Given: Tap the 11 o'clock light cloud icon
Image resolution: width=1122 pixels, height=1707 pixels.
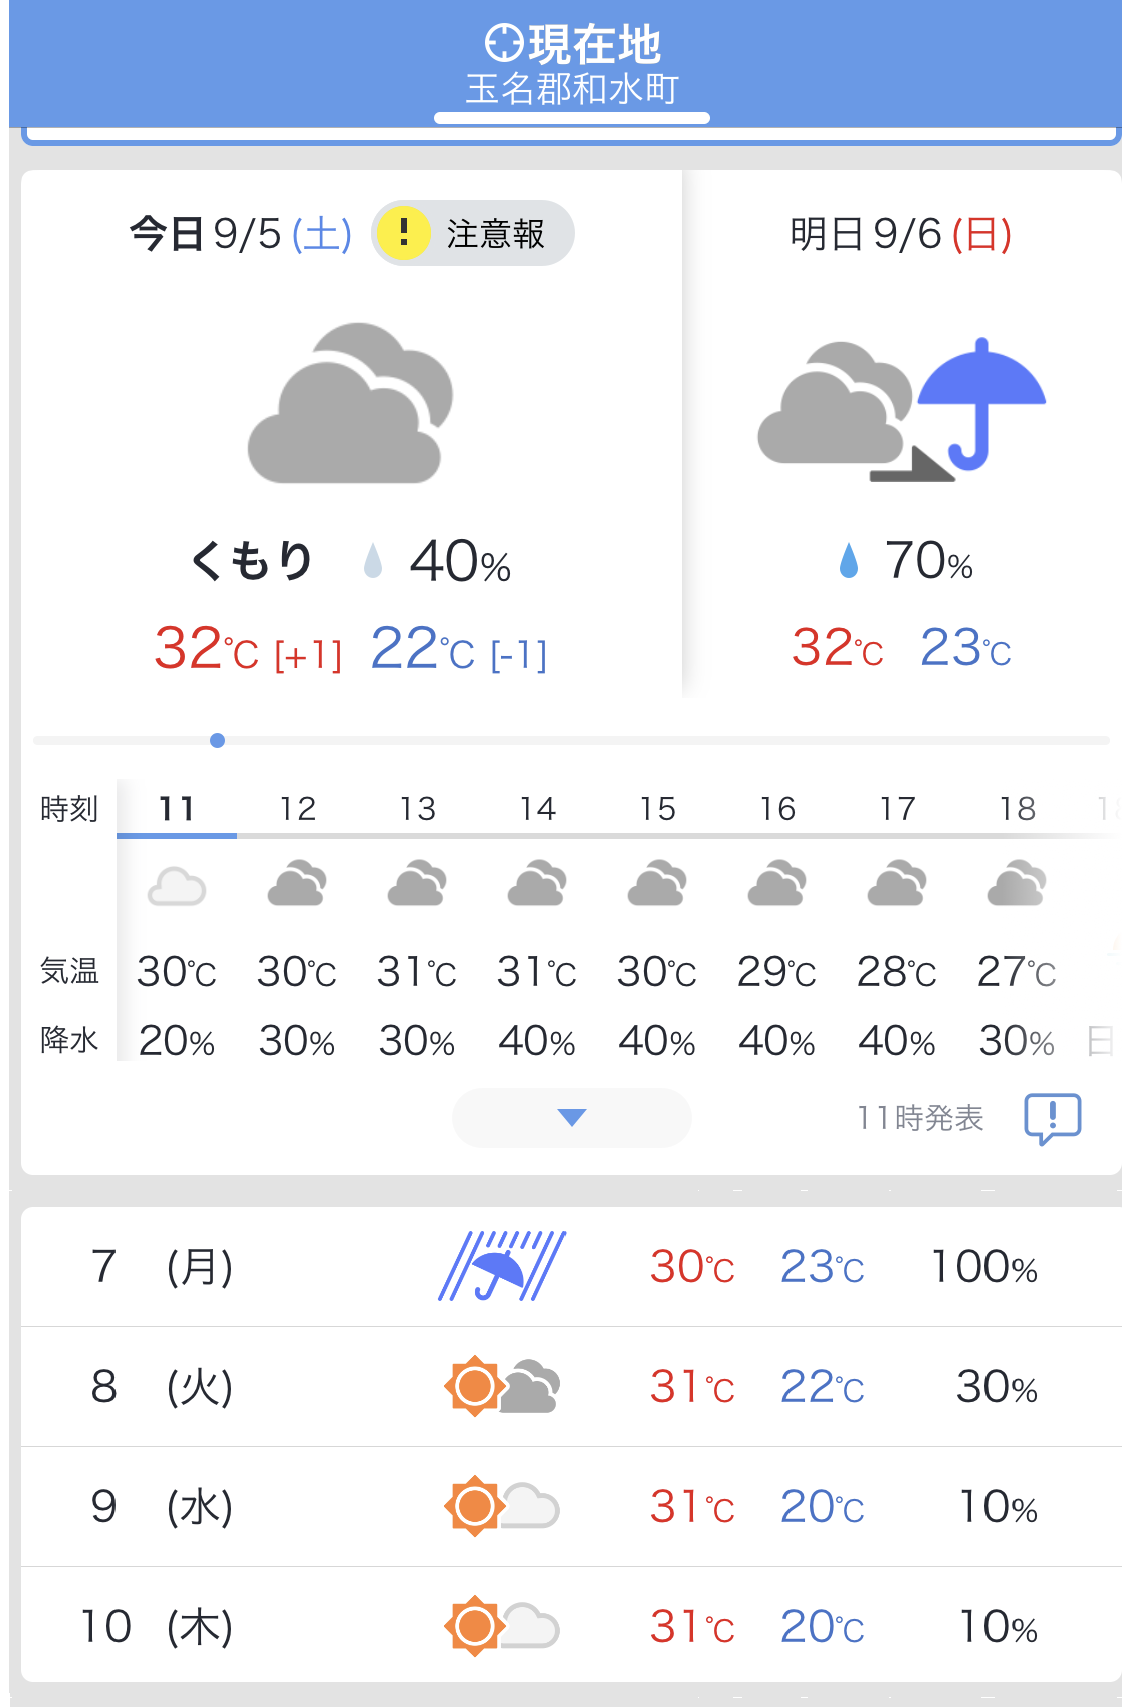Looking at the screenshot, I should click(x=177, y=886).
